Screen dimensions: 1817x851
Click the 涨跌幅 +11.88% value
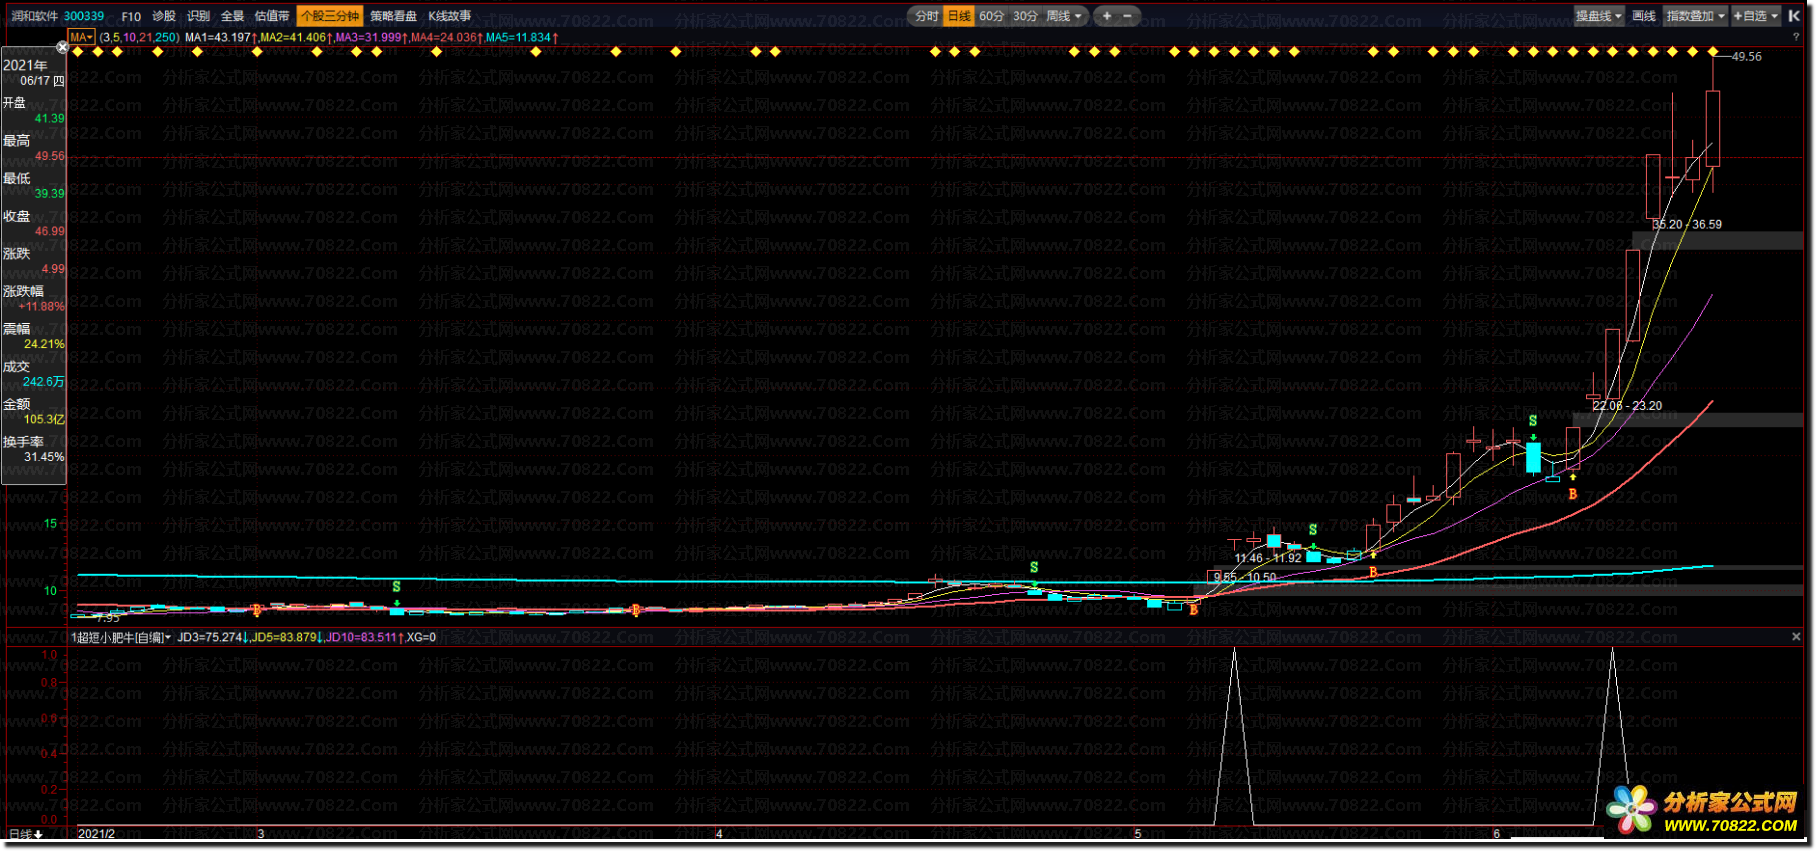point(41,307)
